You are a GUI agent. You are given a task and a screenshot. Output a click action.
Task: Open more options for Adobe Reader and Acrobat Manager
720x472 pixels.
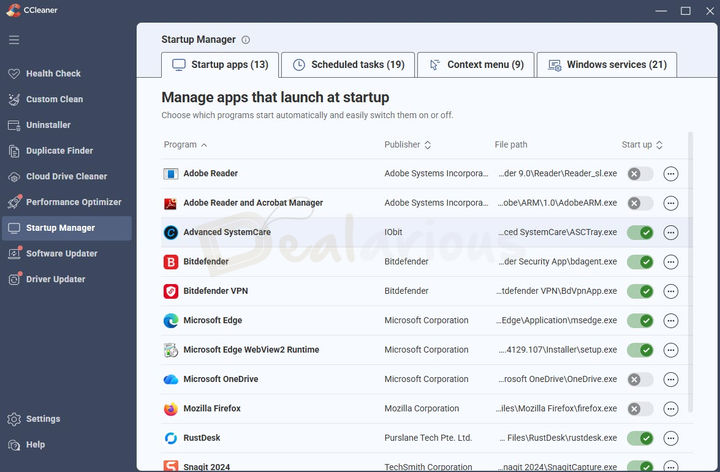click(x=671, y=203)
